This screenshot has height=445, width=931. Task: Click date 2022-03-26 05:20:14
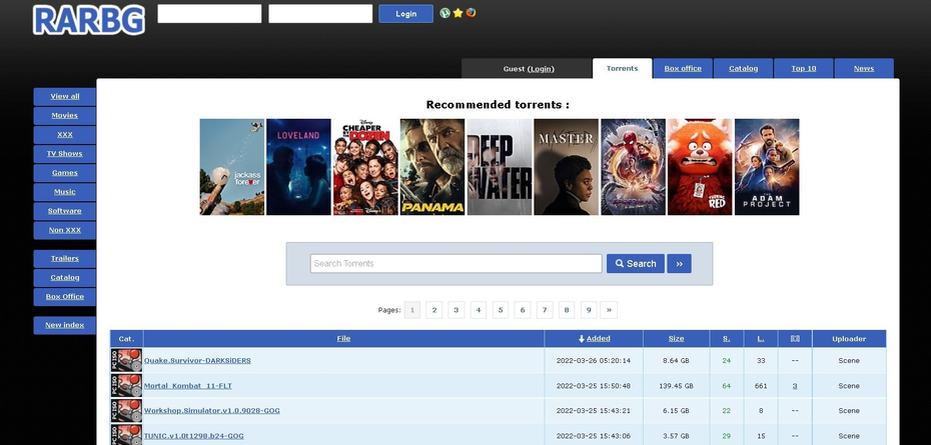tap(594, 361)
